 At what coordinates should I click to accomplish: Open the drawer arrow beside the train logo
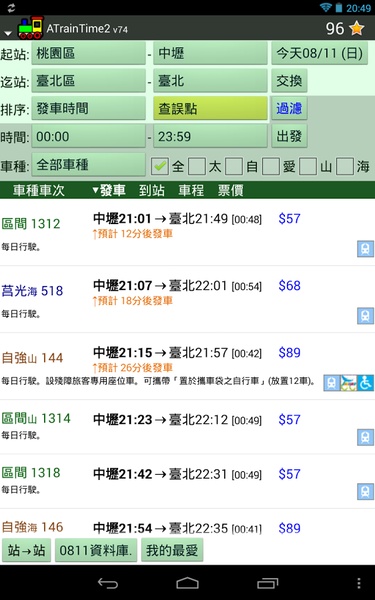click(8, 33)
